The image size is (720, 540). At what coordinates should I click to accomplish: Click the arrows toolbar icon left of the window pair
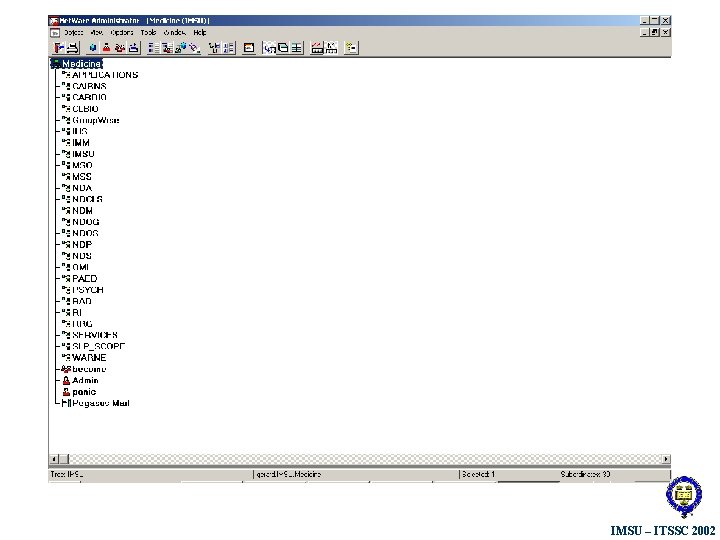tap(270, 48)
